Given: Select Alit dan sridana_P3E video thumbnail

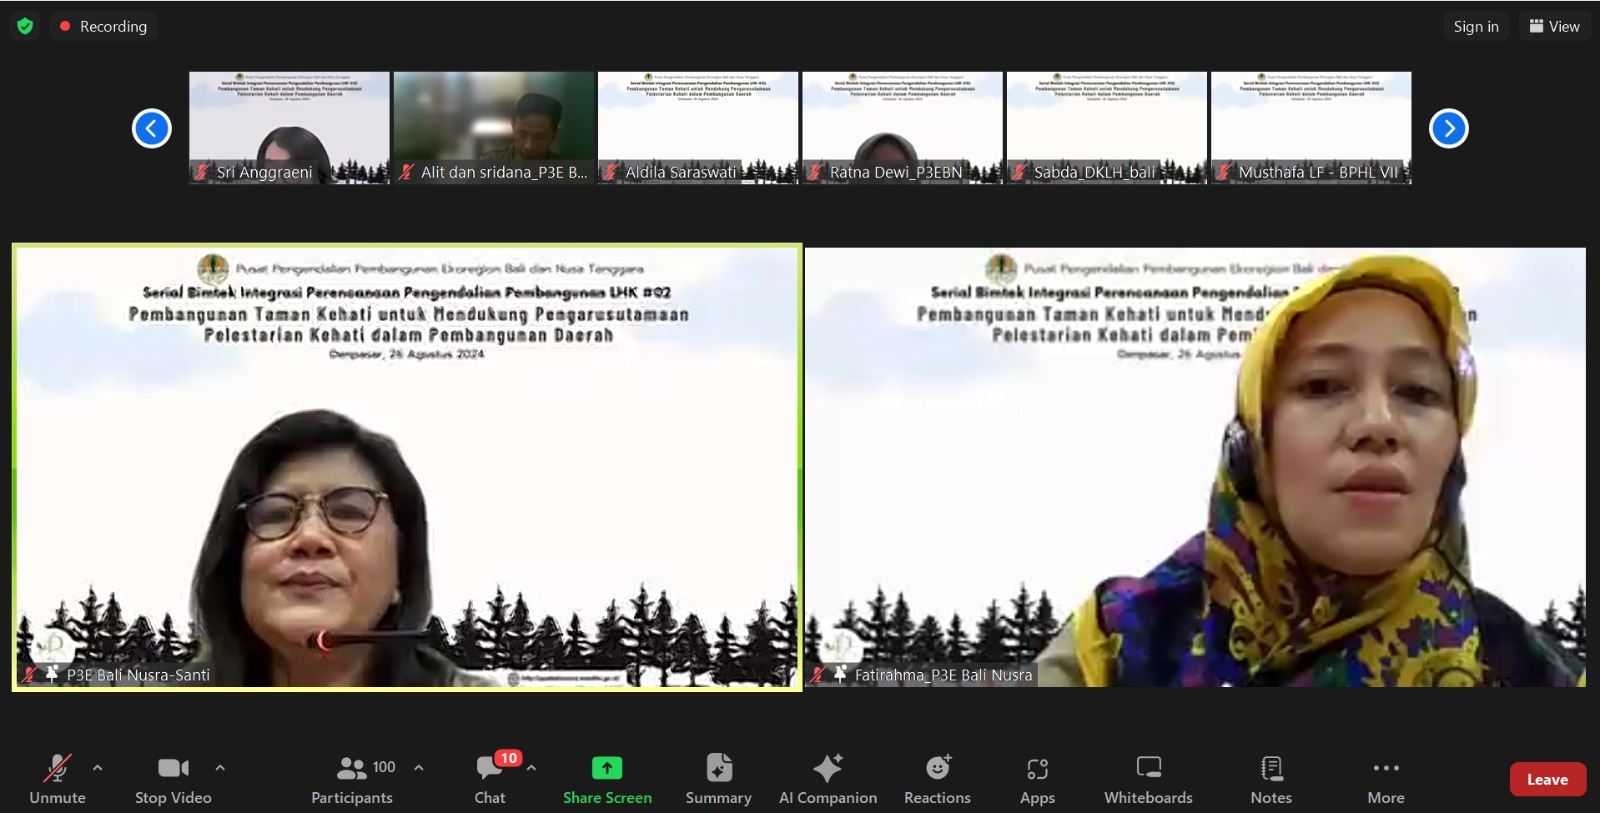Looking at the screenshot, I should (494, 127).
